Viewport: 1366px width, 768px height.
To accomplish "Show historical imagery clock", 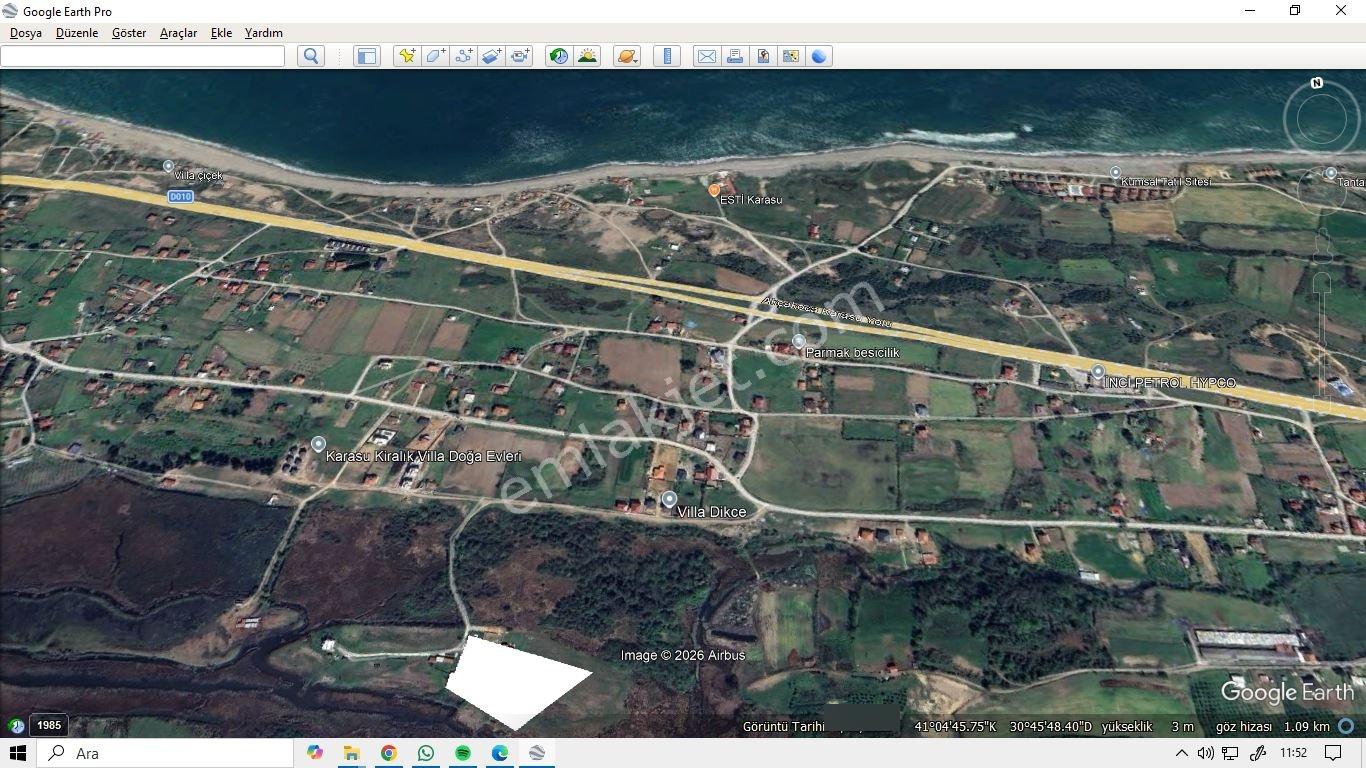I will (559, 56).
